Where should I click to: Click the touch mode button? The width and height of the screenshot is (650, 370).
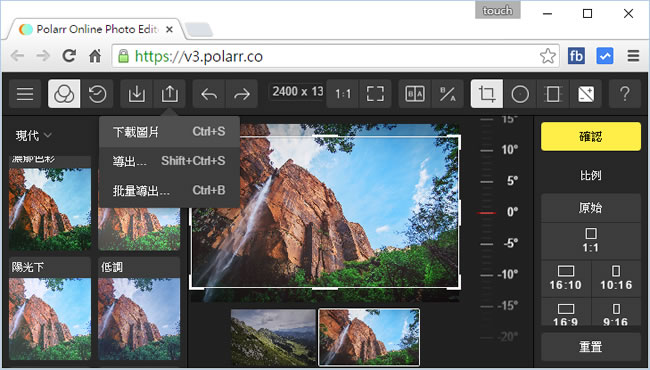(497, 10)
